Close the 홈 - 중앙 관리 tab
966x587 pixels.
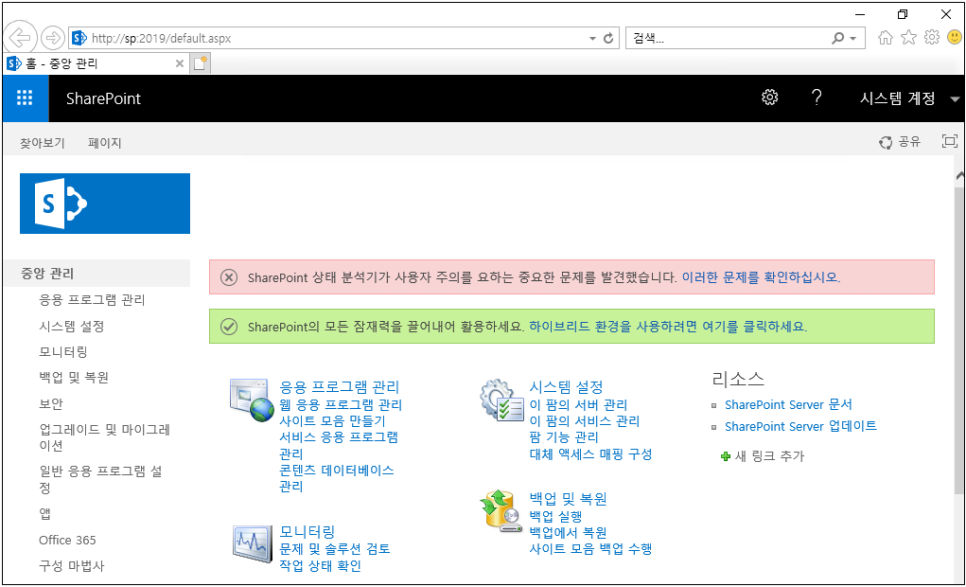point(179,63)
